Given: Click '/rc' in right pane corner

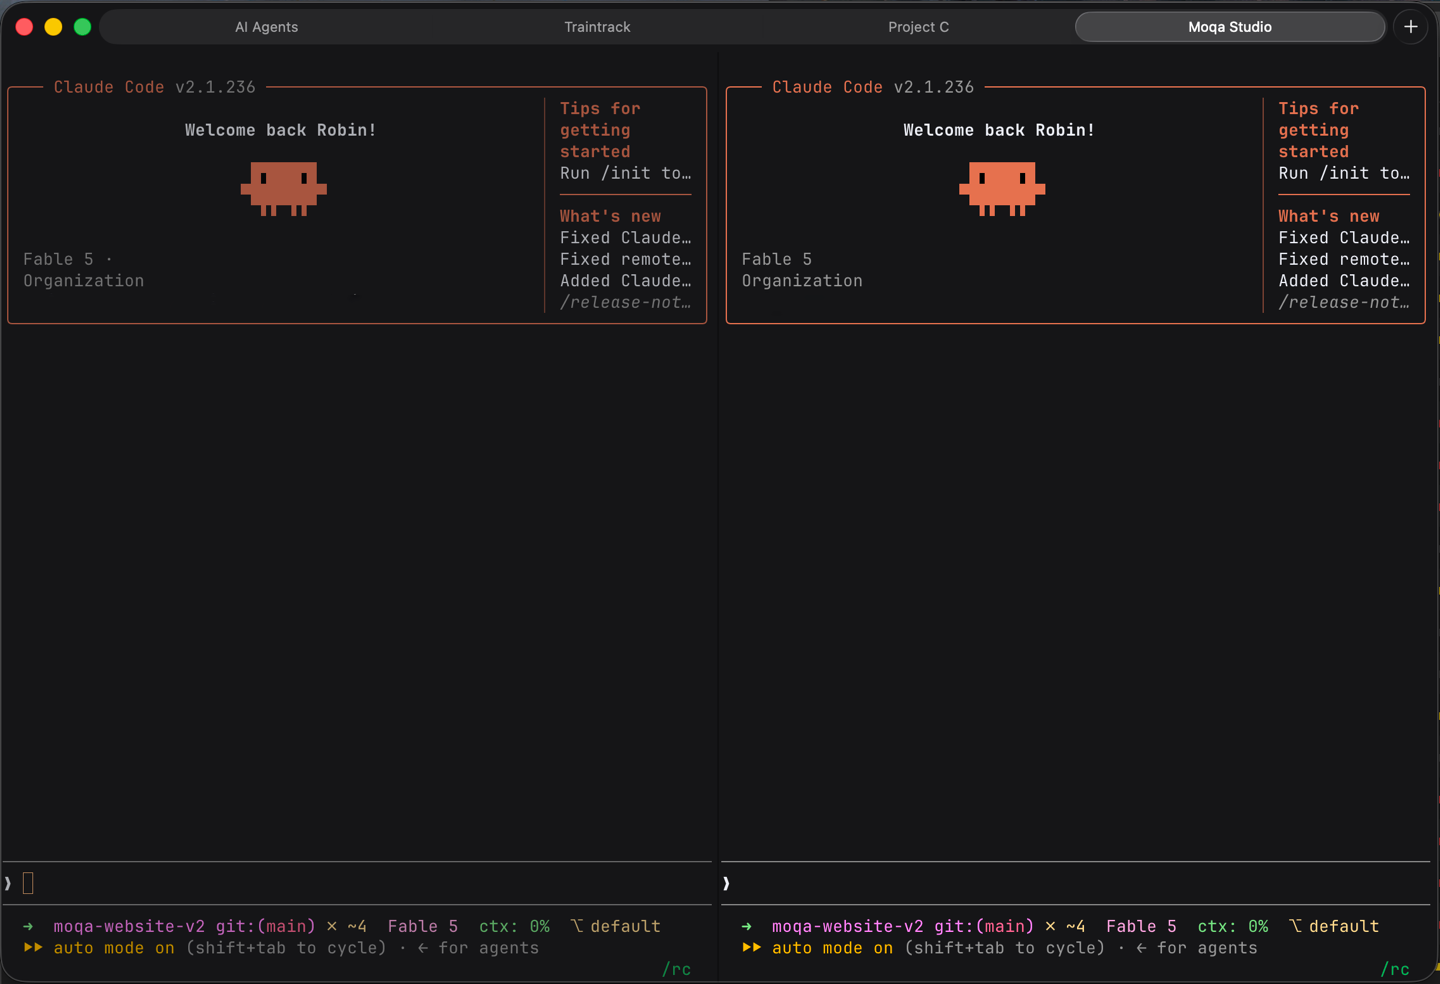Looking at the screenshot, I should click(x=1395, y=969).
